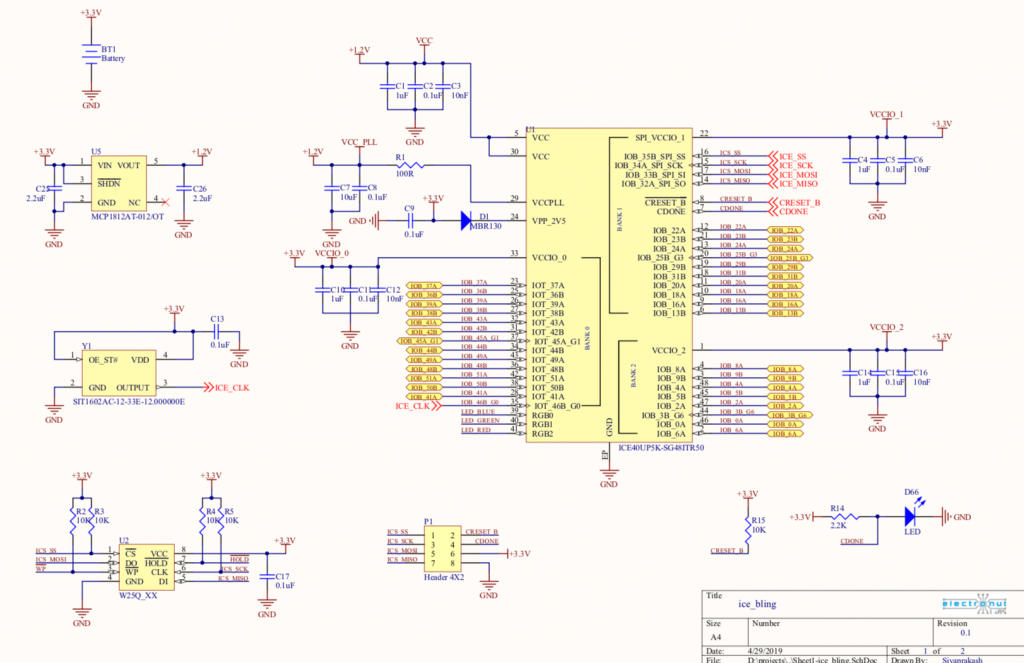Select the MBR130 diode D1 symbol
This screenshot has height=663, width=1024.
point(466,218)
